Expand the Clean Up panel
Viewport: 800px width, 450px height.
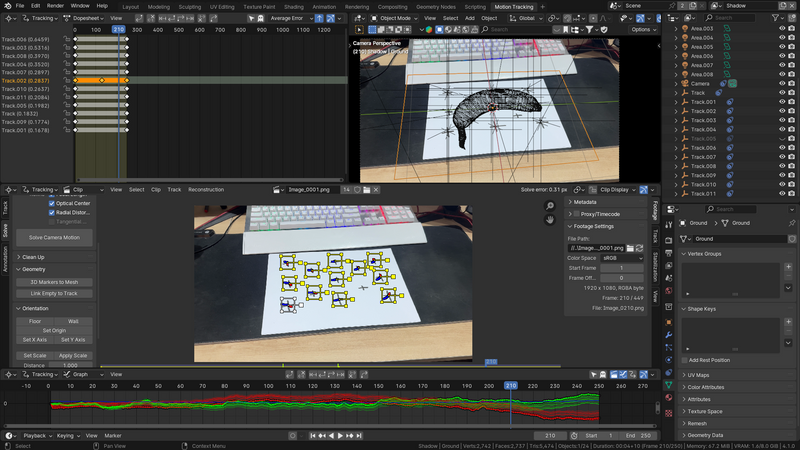click(33, 257)
